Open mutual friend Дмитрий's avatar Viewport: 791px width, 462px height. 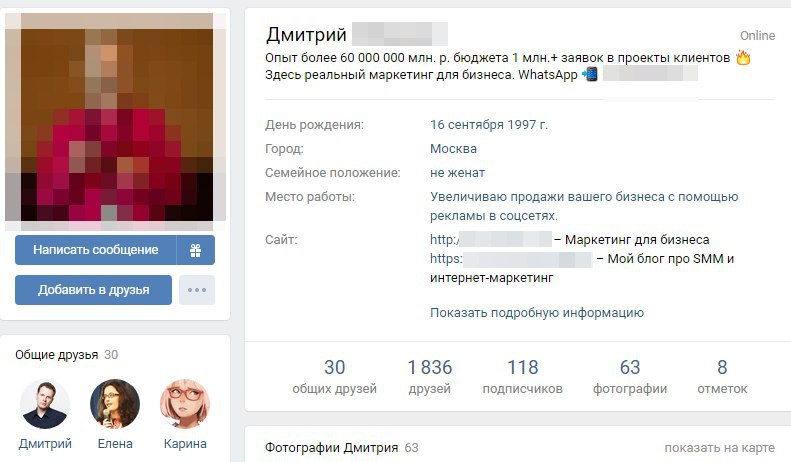coord(45,404)
